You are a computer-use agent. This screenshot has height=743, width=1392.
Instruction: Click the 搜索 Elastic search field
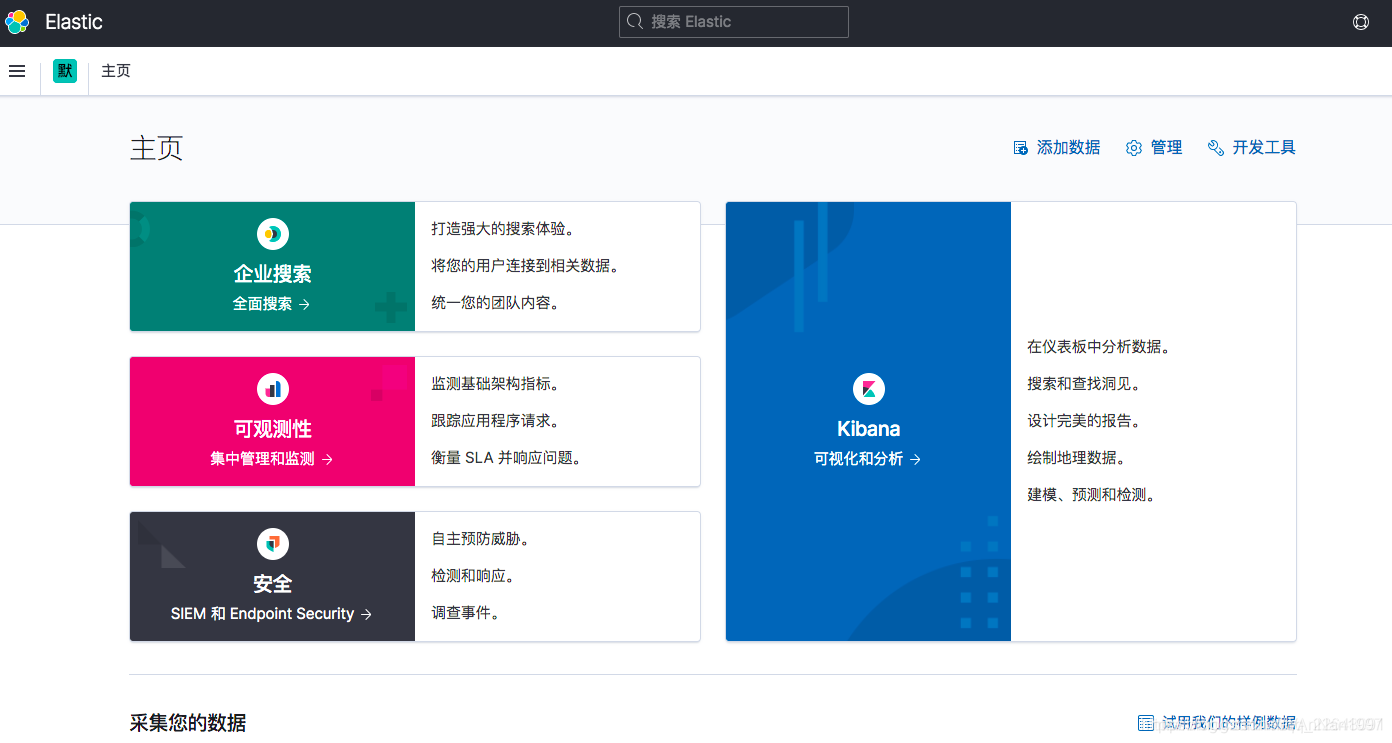733,21
